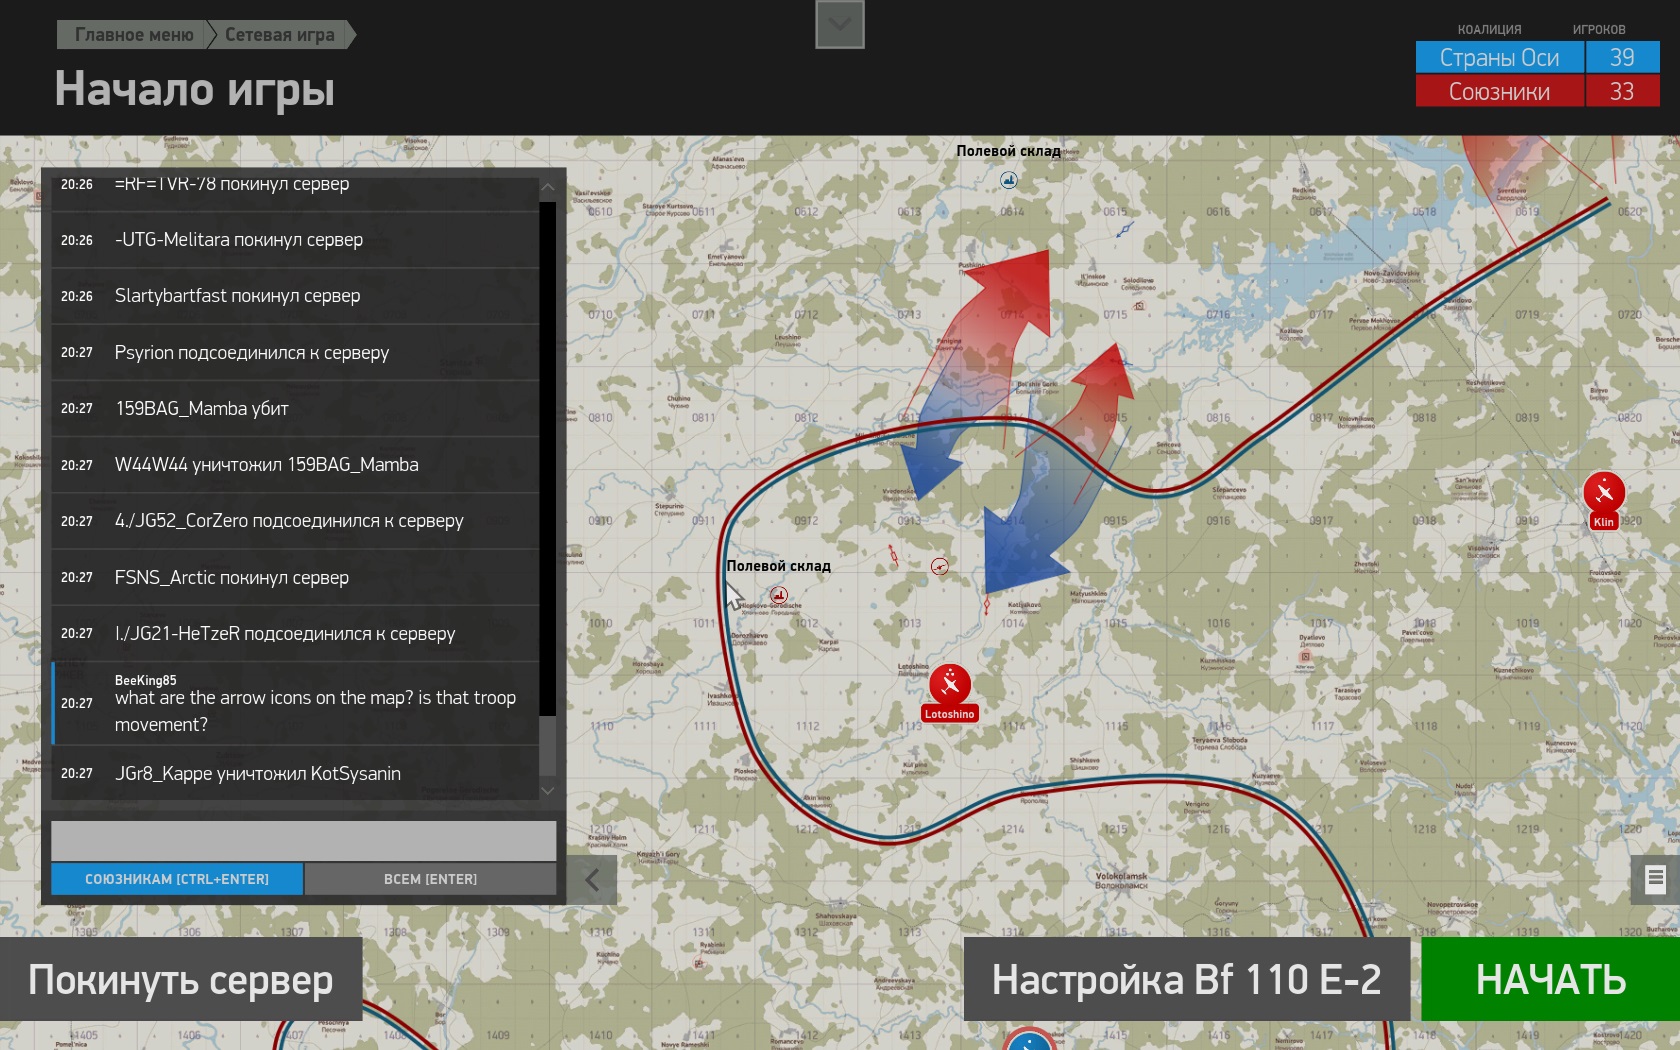Focus the chat message input field

304,841
